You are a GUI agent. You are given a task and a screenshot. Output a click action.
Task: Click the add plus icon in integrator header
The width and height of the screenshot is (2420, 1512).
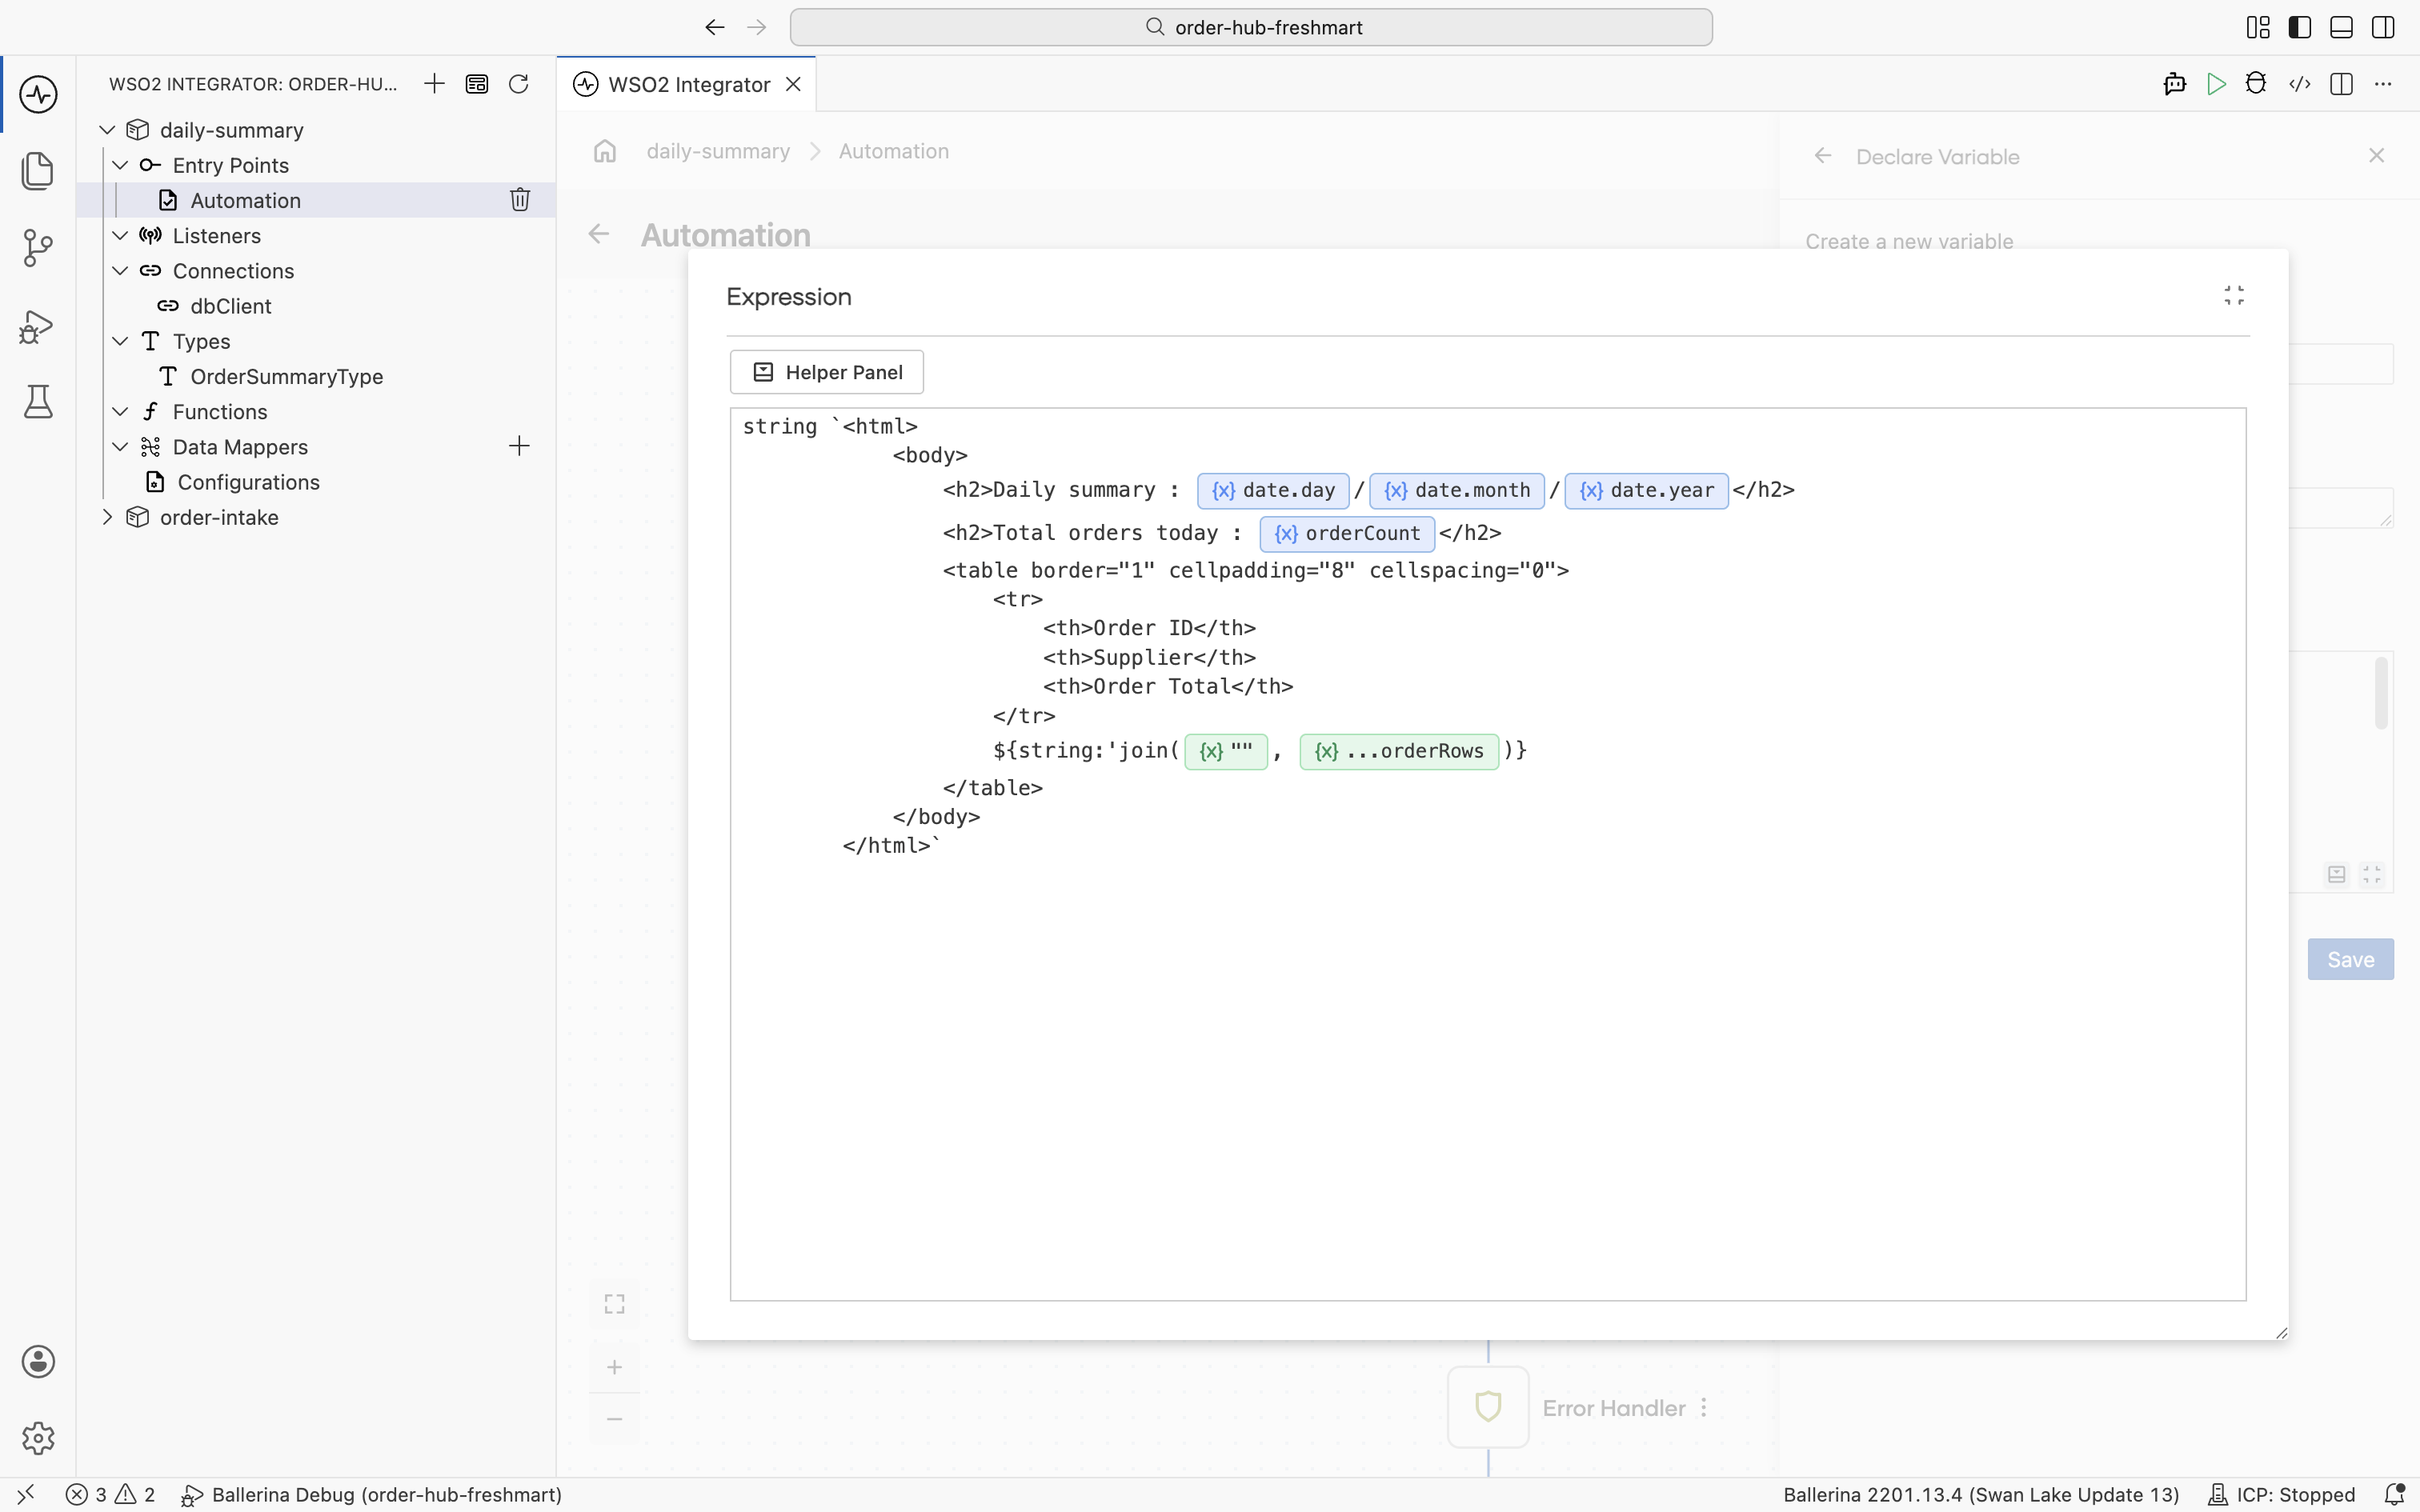pyautogui.click(x=434, y=84)
